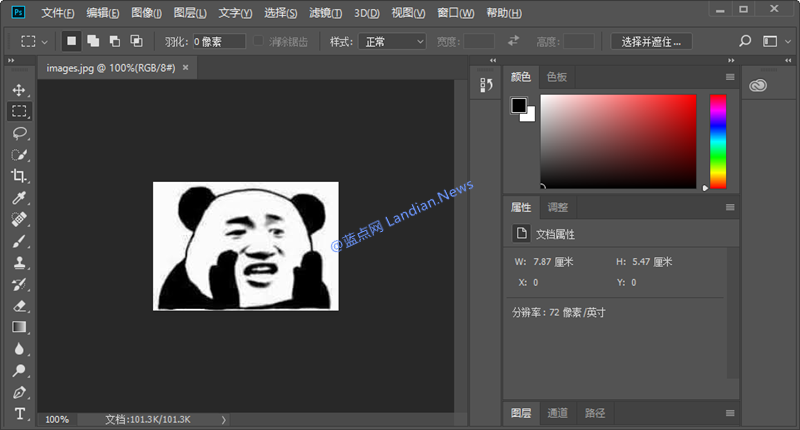Select the Blur tool
Viewport: 800px width, 430px height.
coord(19,349)
